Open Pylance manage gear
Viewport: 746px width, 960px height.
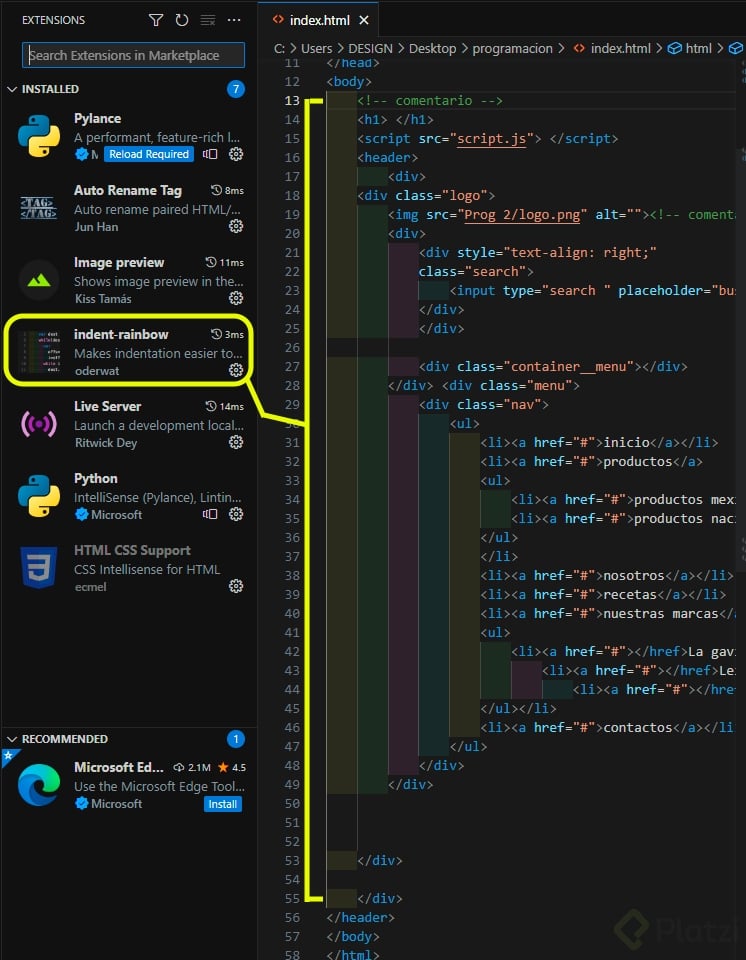(236, 154)
